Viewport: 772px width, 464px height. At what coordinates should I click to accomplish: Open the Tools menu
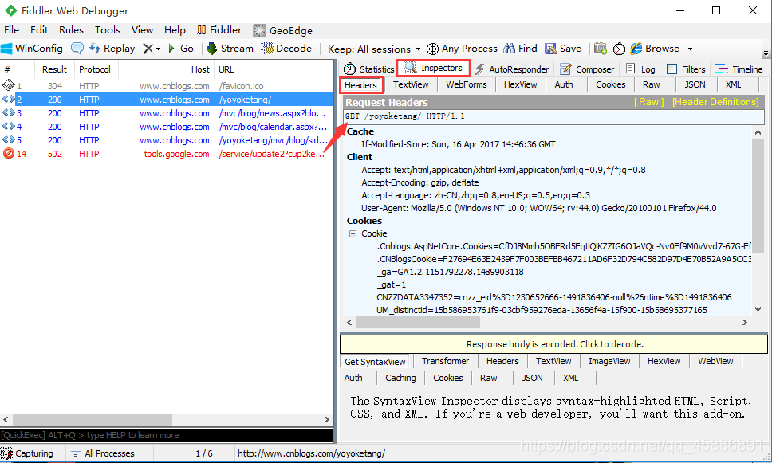click(107, 30)
